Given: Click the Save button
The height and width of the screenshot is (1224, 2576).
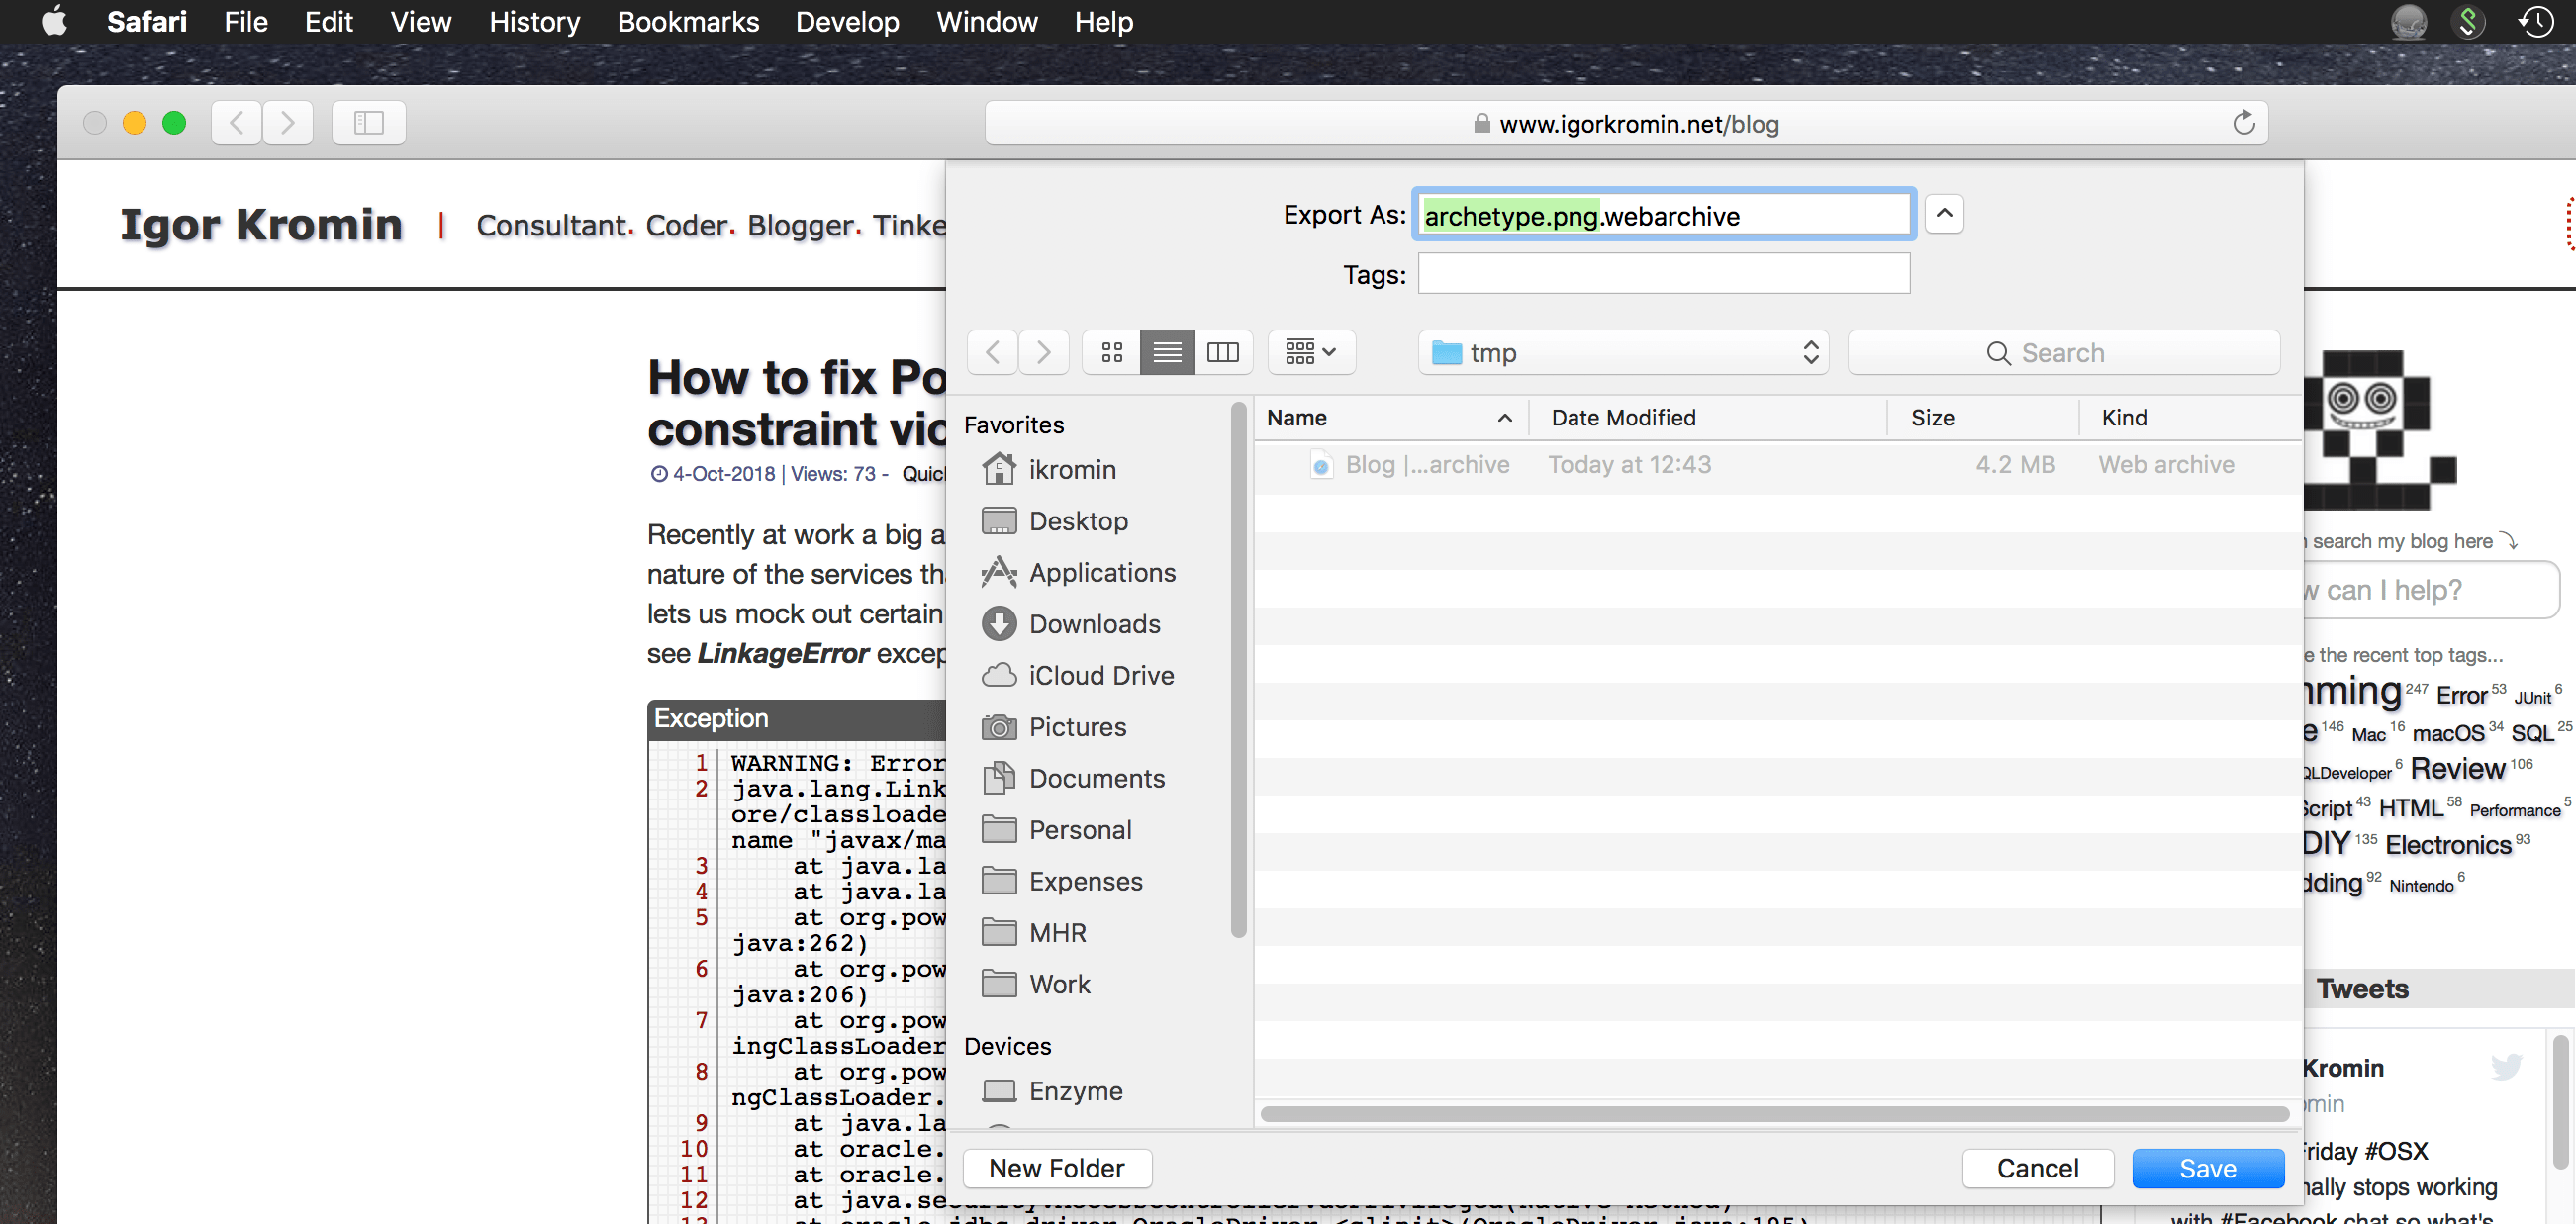Looking at the screenshot, I should (x=2207, y=1168).
